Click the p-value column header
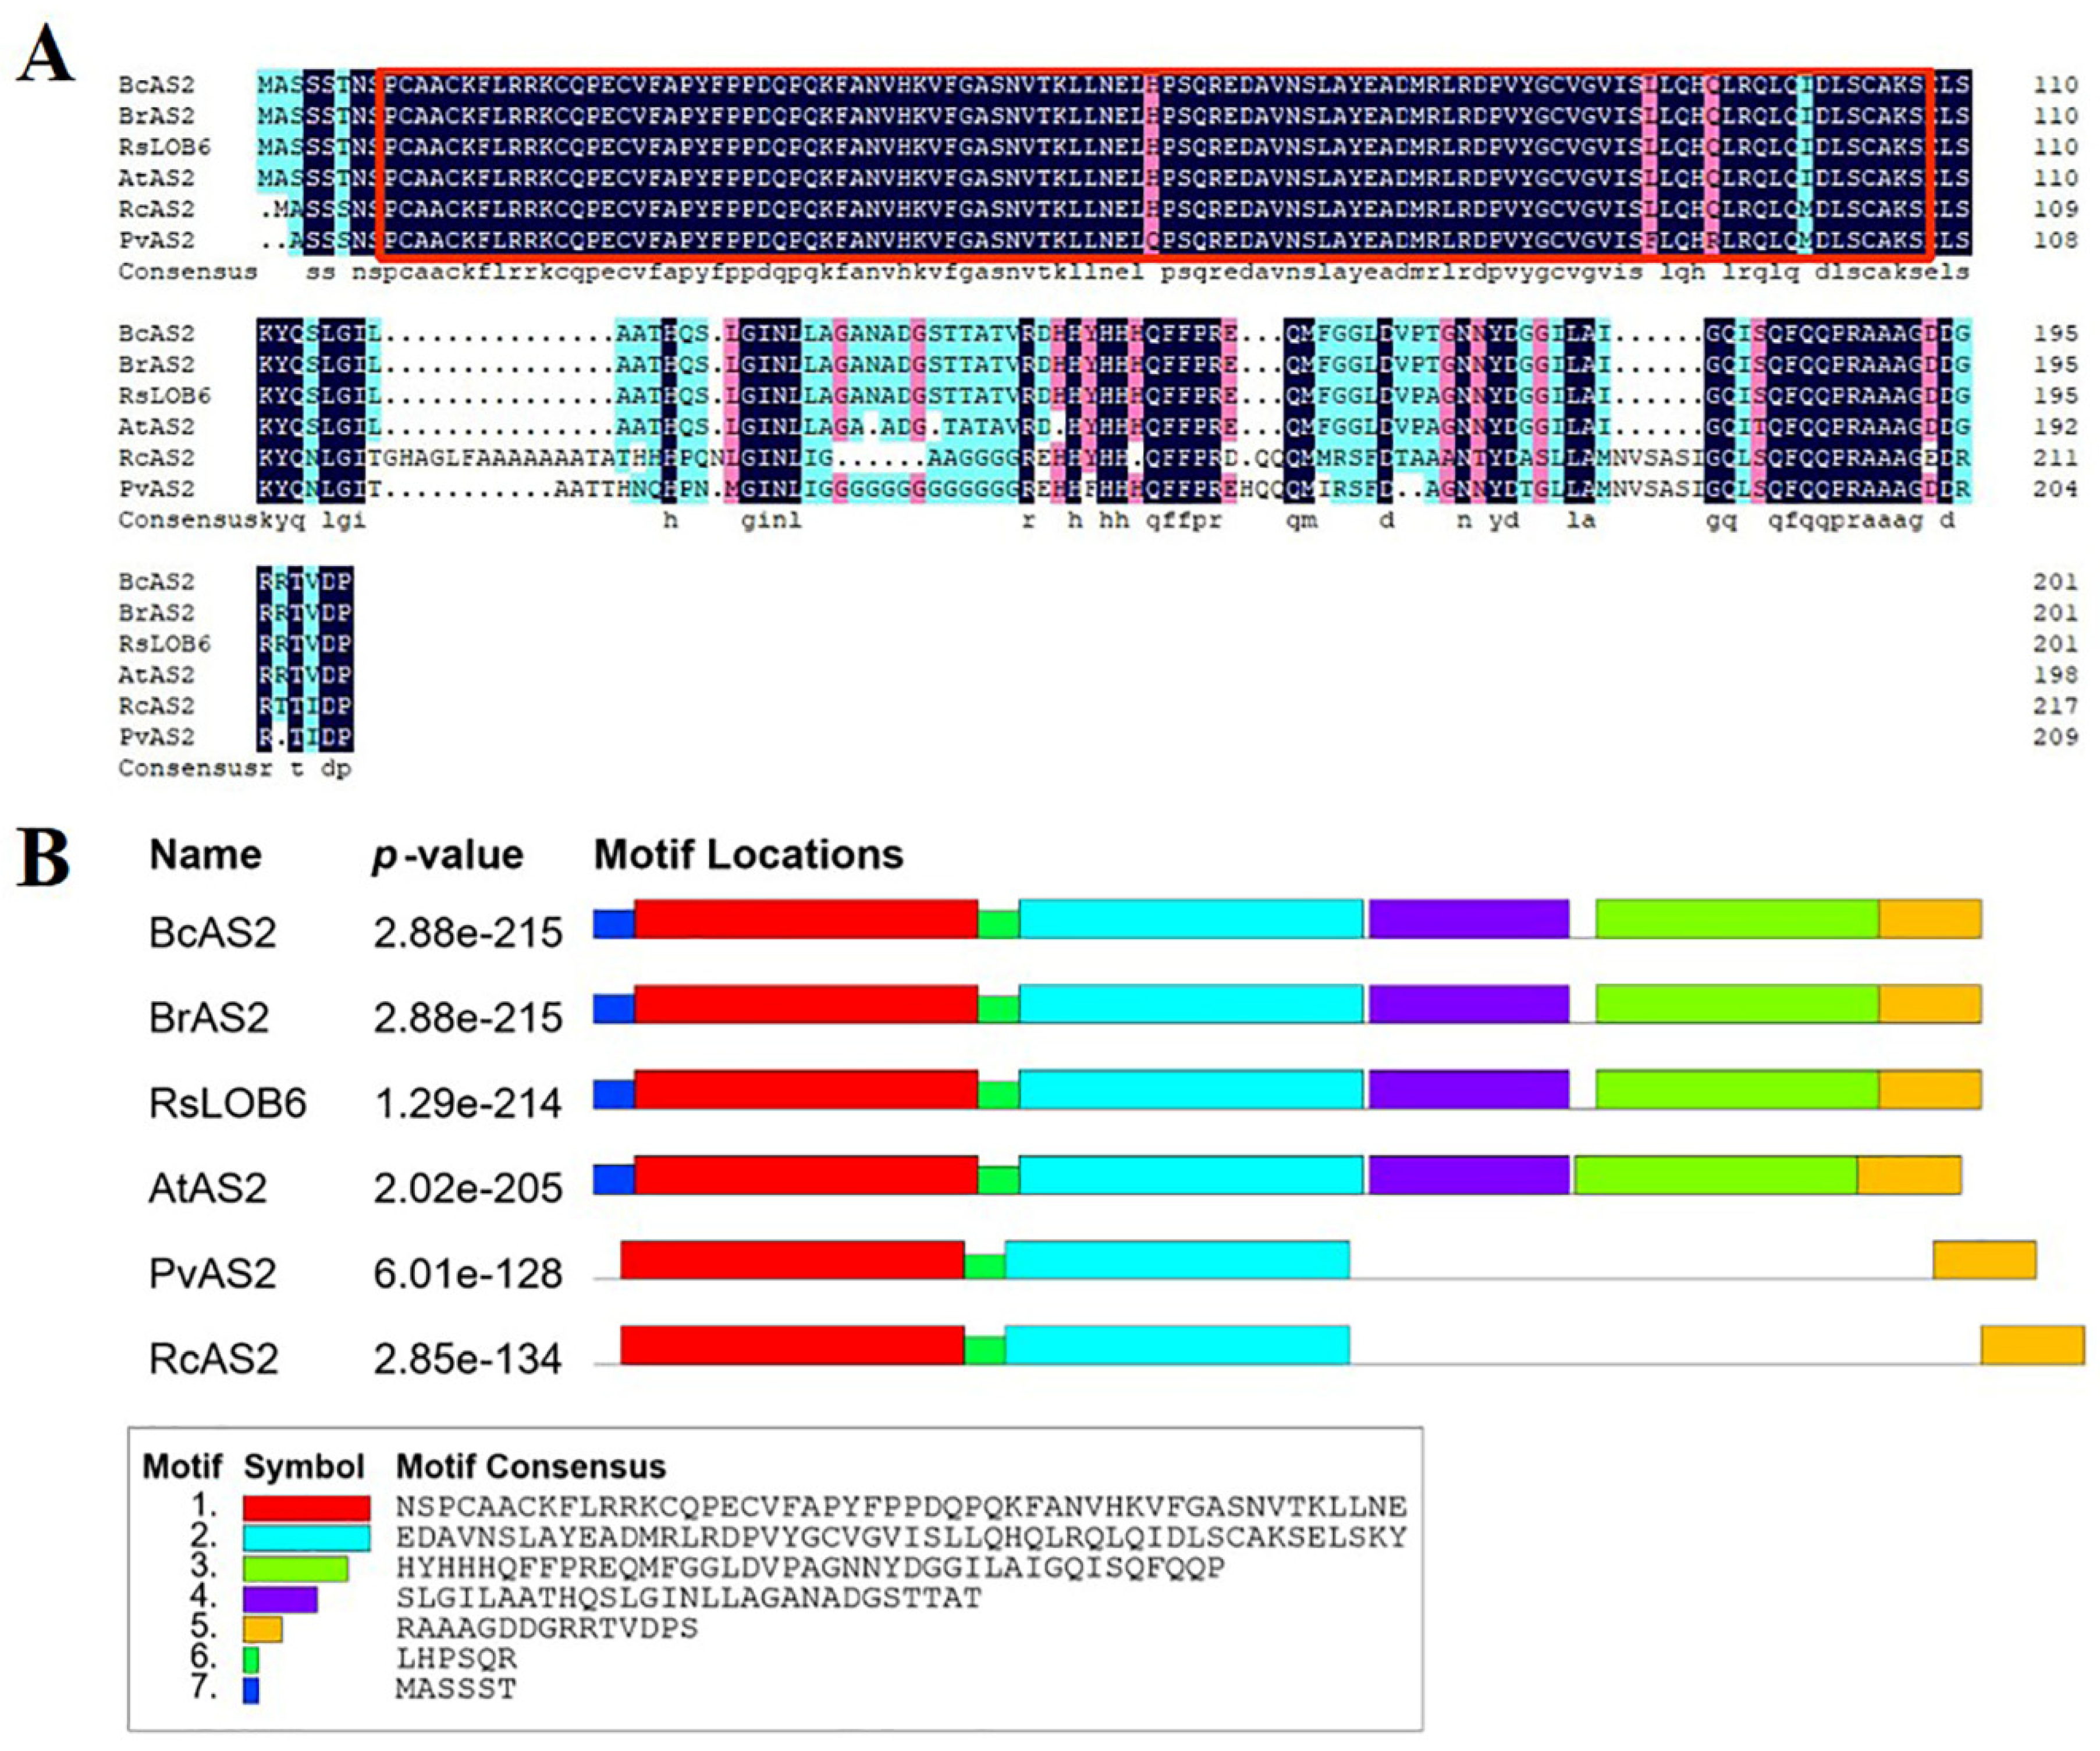 (447, 856)
